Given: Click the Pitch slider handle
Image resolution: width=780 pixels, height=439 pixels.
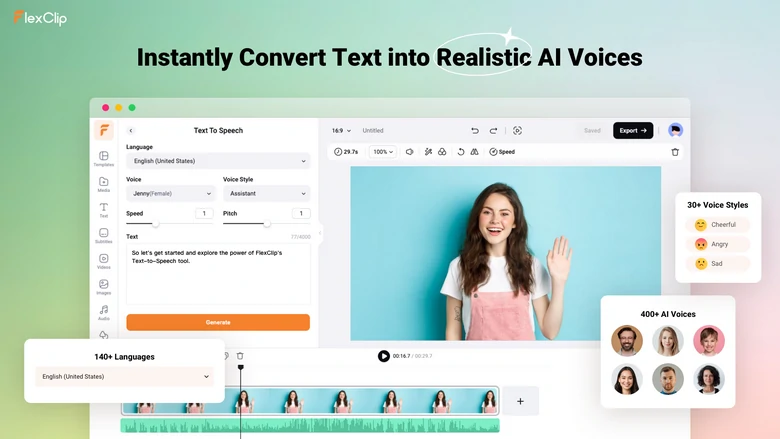Looking at the screenshot, I should coord(267,224).
